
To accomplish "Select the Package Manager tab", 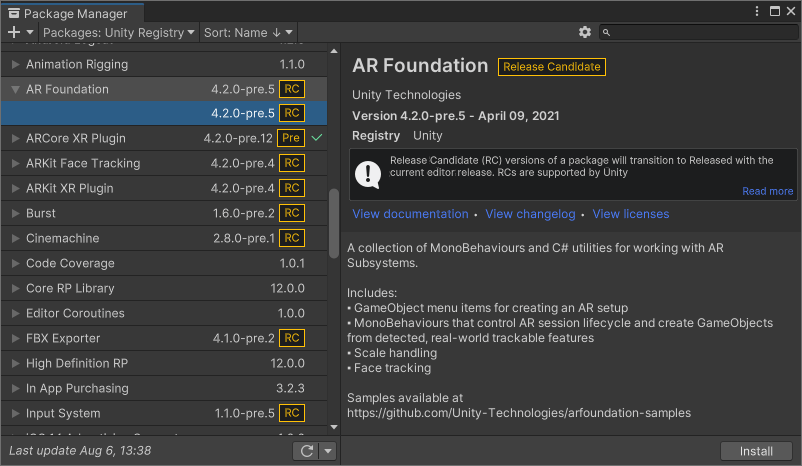I will point(72,13).
